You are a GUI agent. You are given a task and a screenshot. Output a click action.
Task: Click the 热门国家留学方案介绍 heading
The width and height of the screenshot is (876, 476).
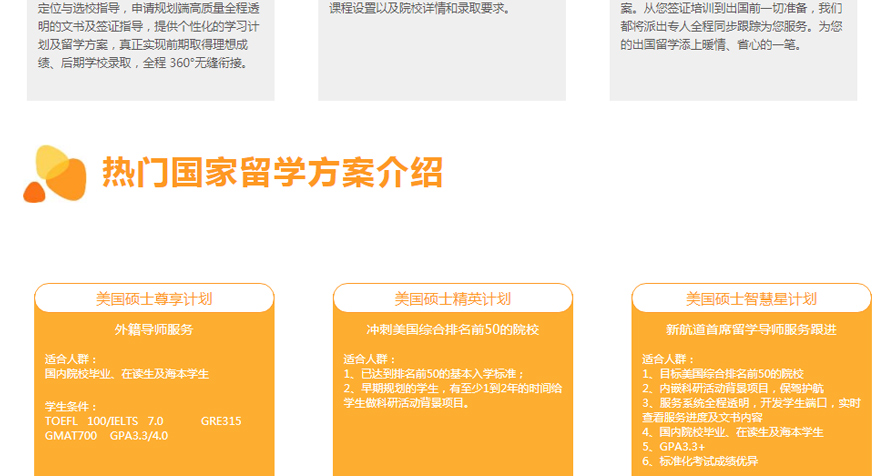272,172
